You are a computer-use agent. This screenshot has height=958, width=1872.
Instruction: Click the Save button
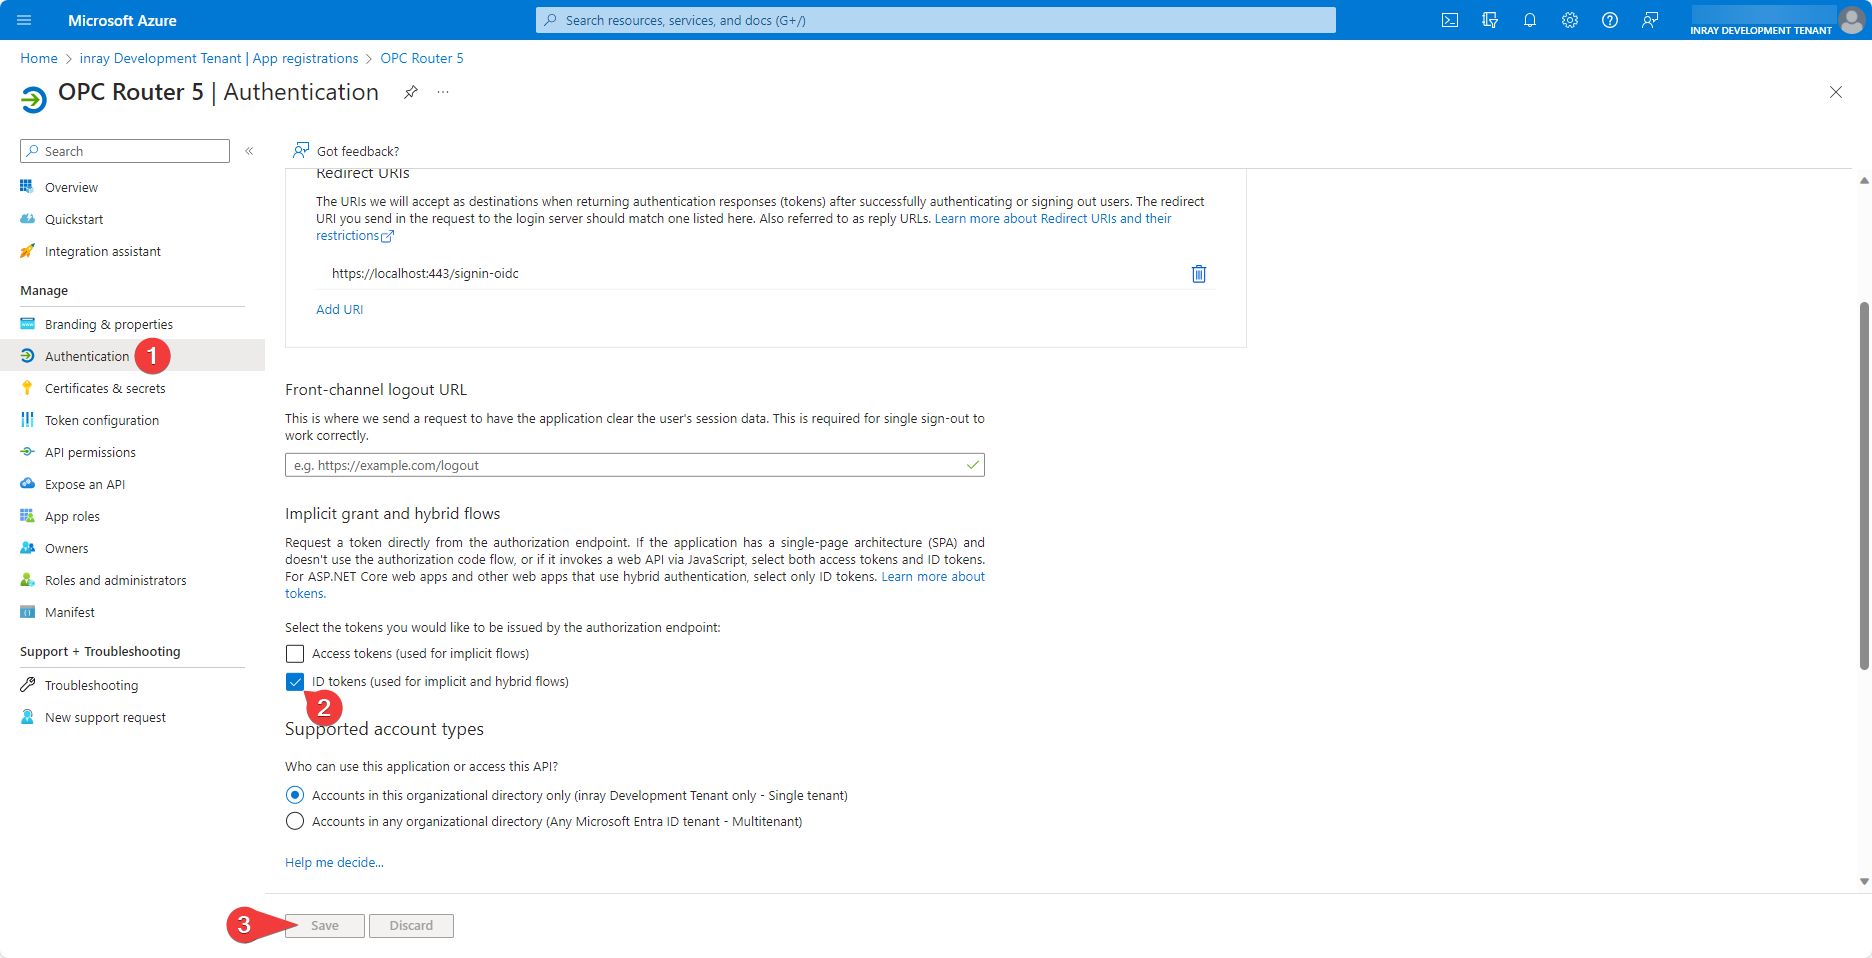pyautogui.click(x=325, y=926)
